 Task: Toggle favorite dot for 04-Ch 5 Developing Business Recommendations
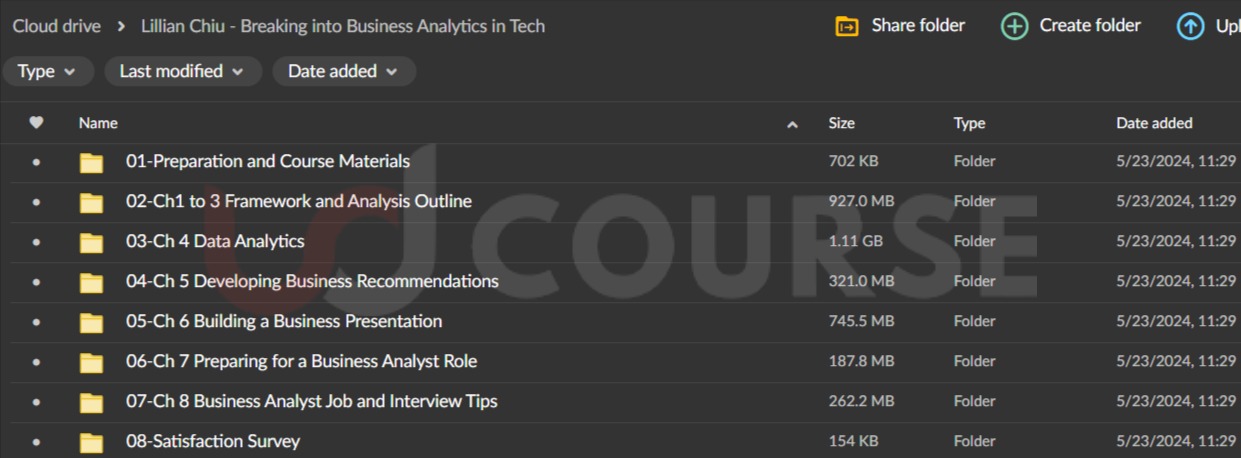pos(37,282)
